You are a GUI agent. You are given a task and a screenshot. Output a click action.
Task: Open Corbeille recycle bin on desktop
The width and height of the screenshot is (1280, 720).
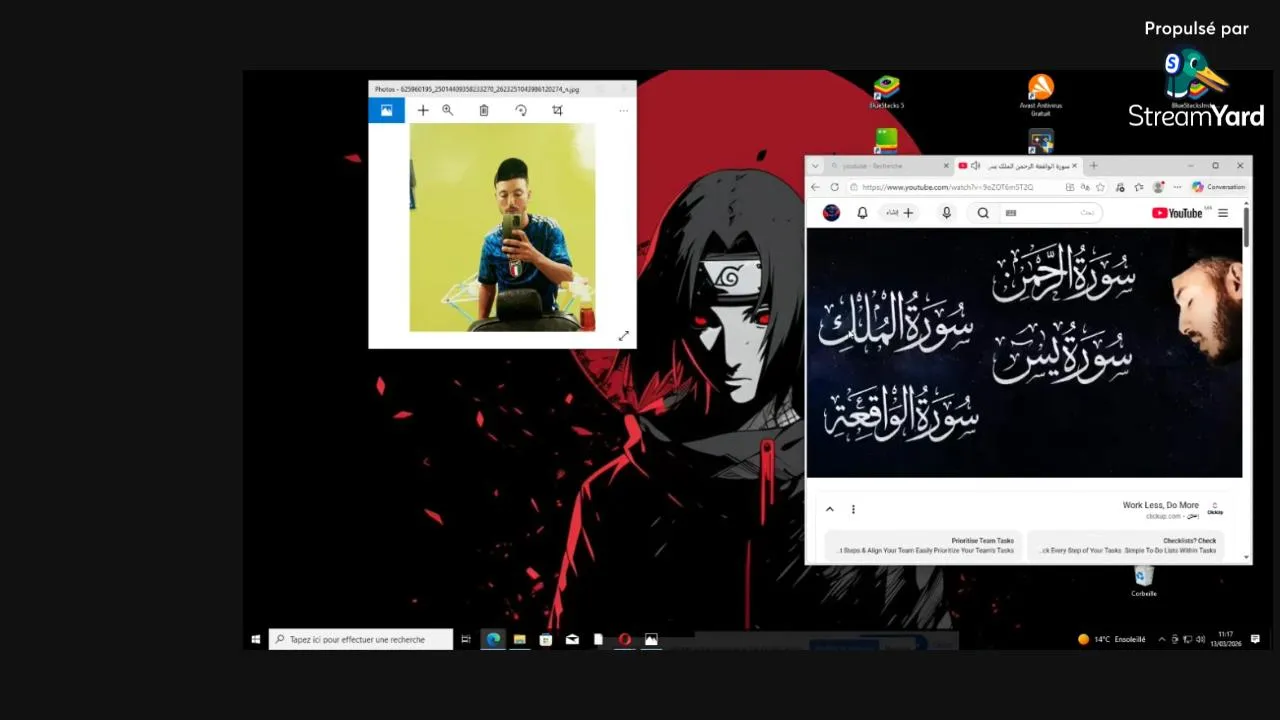1144,581
